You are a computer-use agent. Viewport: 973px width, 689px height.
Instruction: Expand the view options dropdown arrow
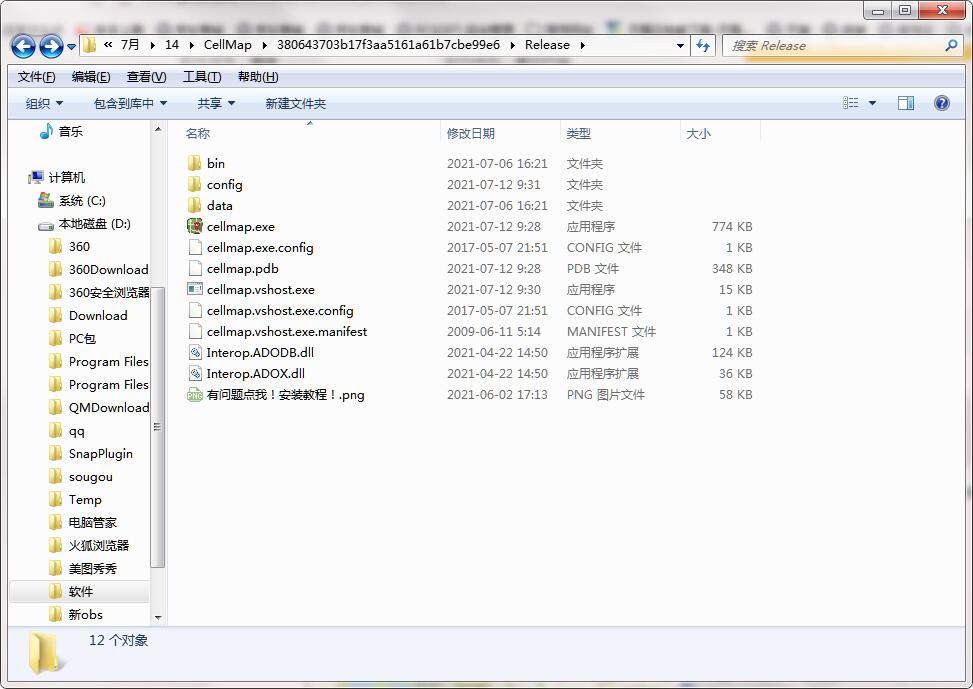coord(872,103)
